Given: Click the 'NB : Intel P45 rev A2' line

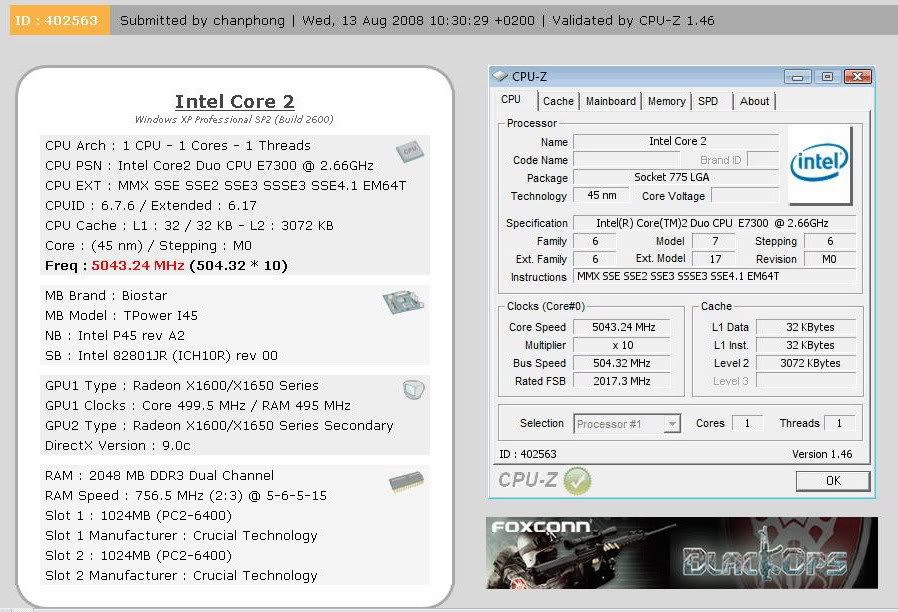Looking at the screenshot, I should click(x=115, y=335).
